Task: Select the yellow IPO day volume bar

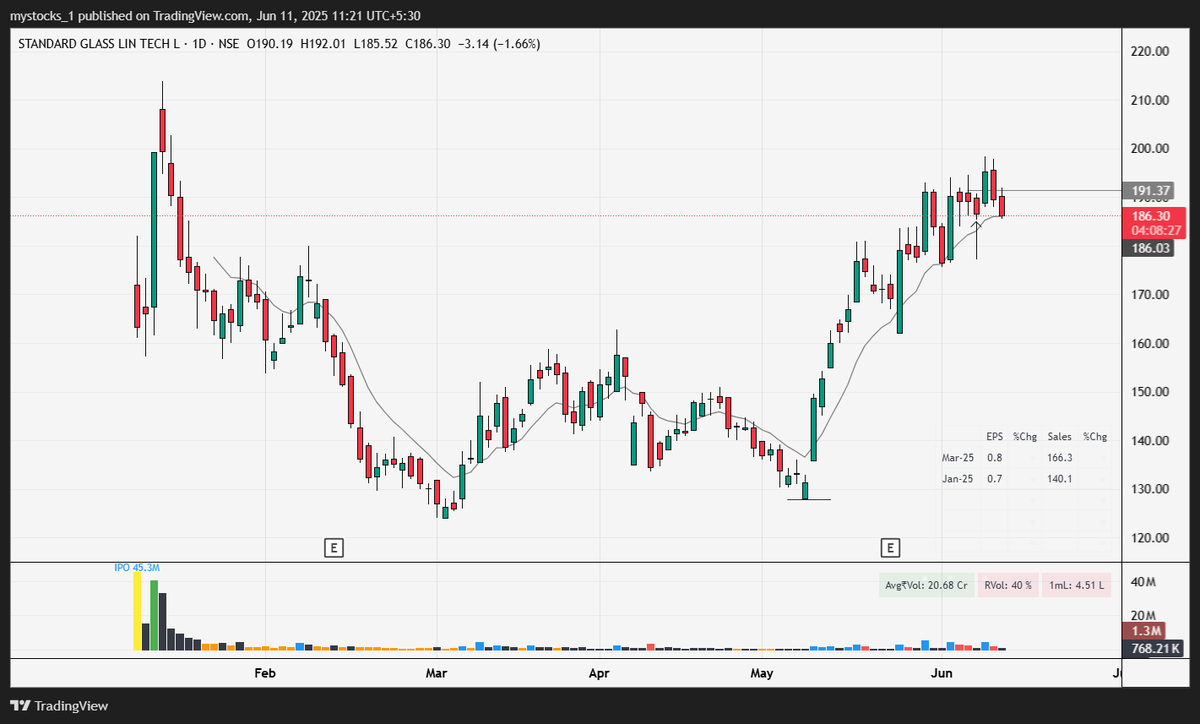Action: pos(137,612)
